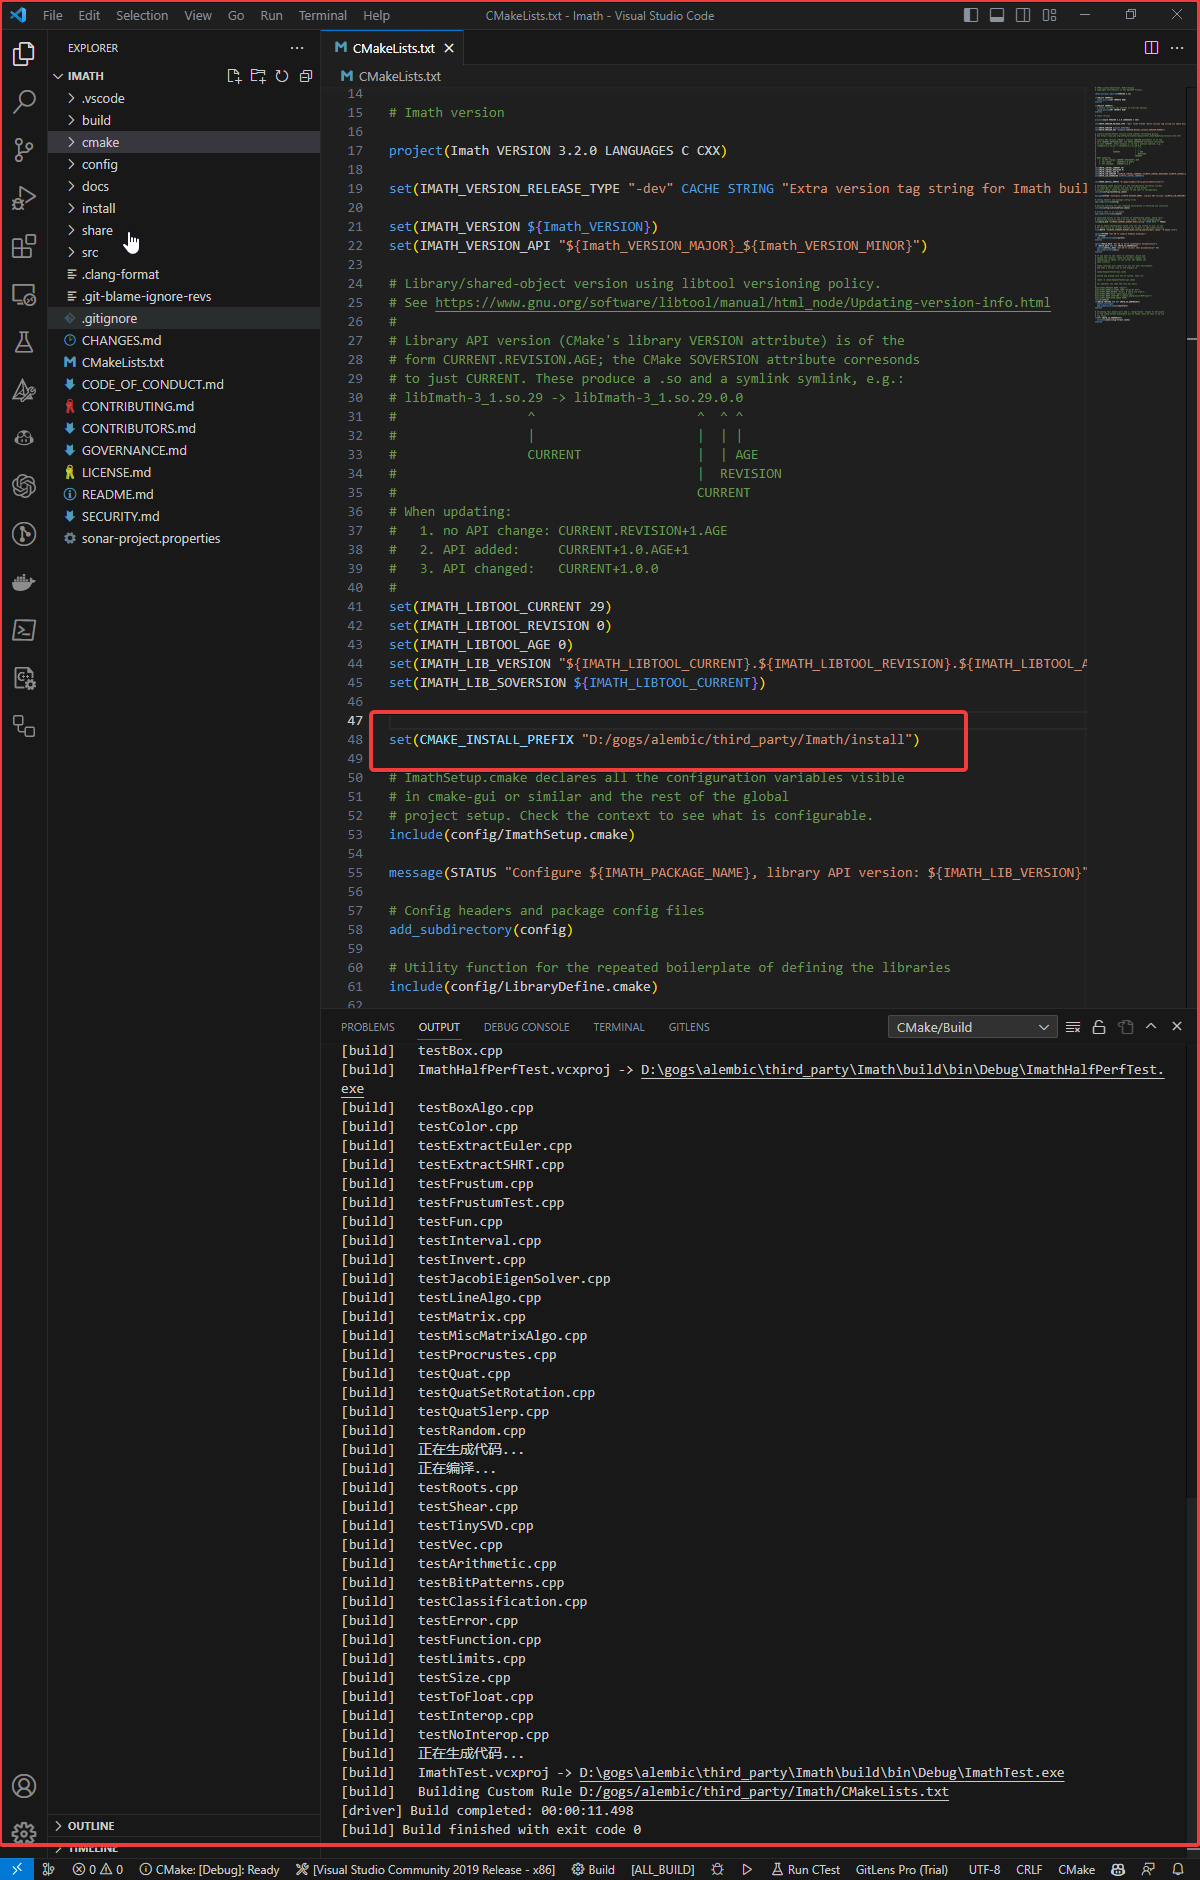Viewport: 1200px width, 1880px height.
Task: Switch to the GITLENS panel tab
Action: pos(689,1027)
